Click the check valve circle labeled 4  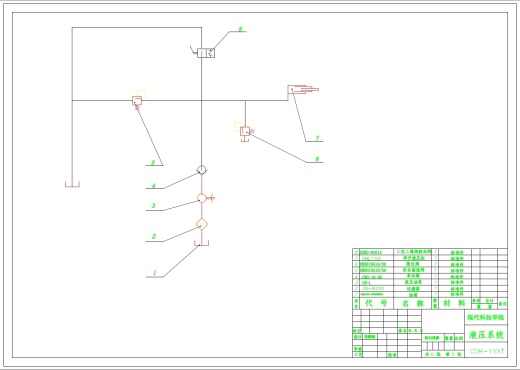click(x=201, y=170)
